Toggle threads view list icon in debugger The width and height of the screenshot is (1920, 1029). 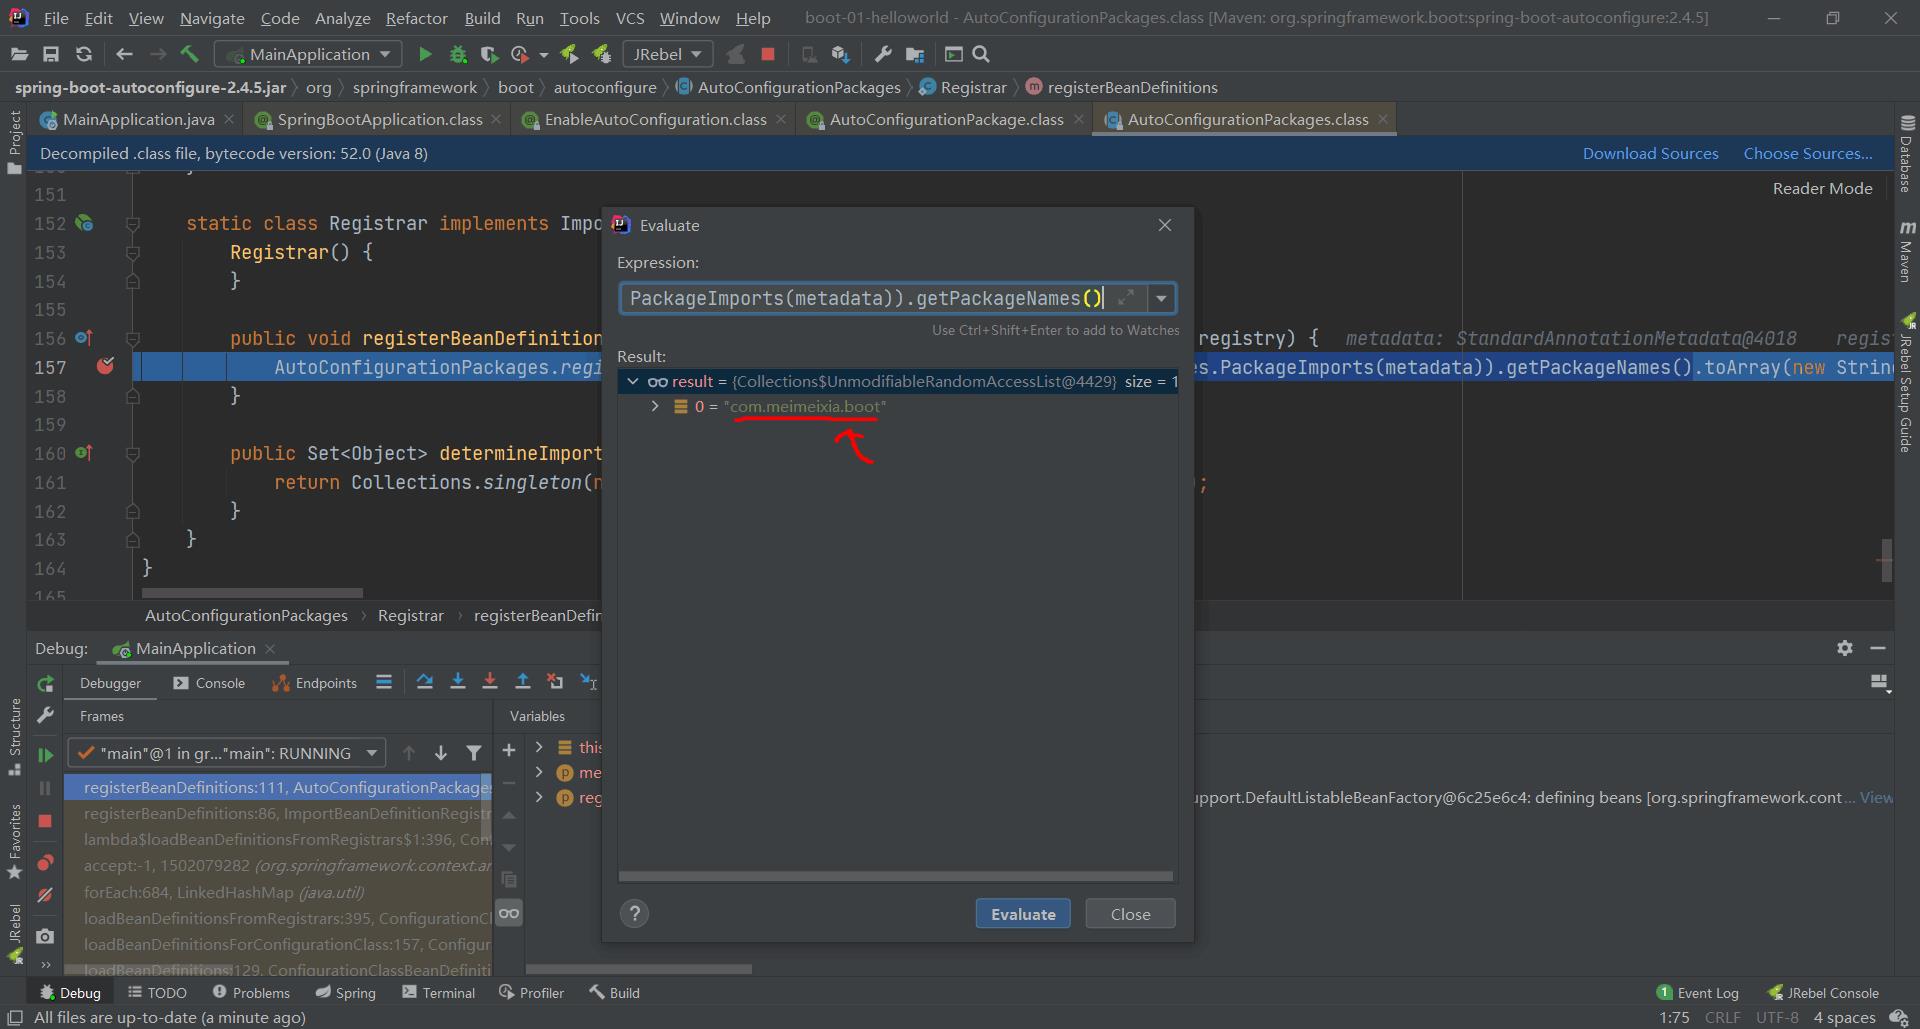click(x=384, y=682)
